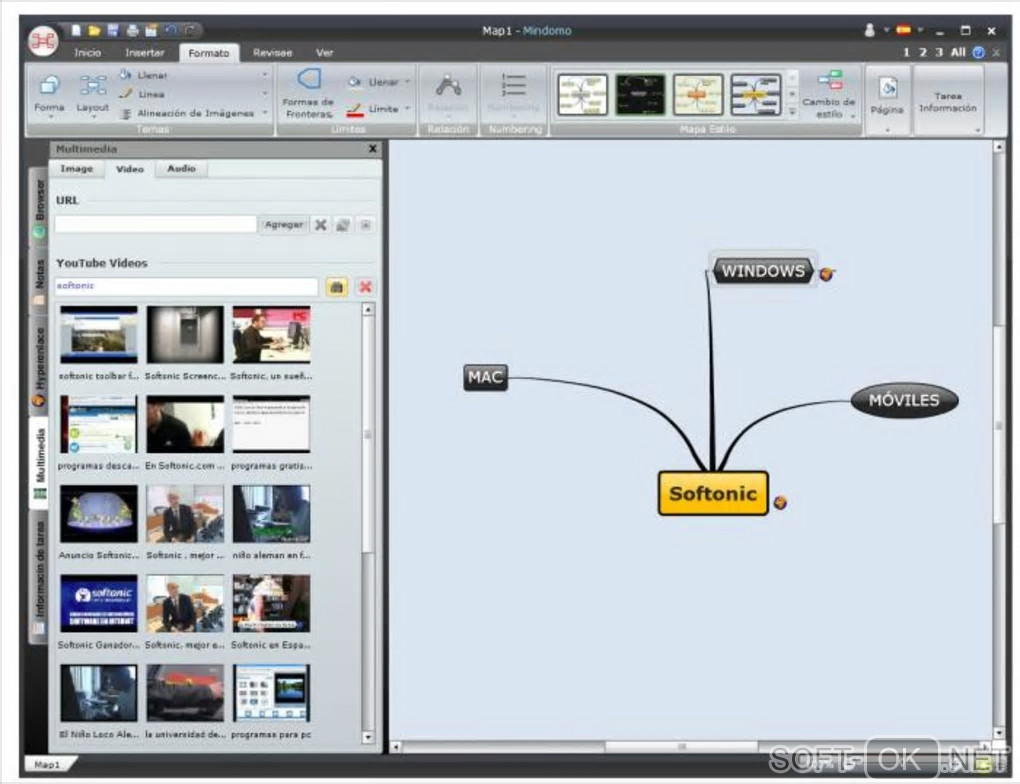Click the Redo arrow icon
Viewport: 1020px width, 784px height.
point(191,30)
